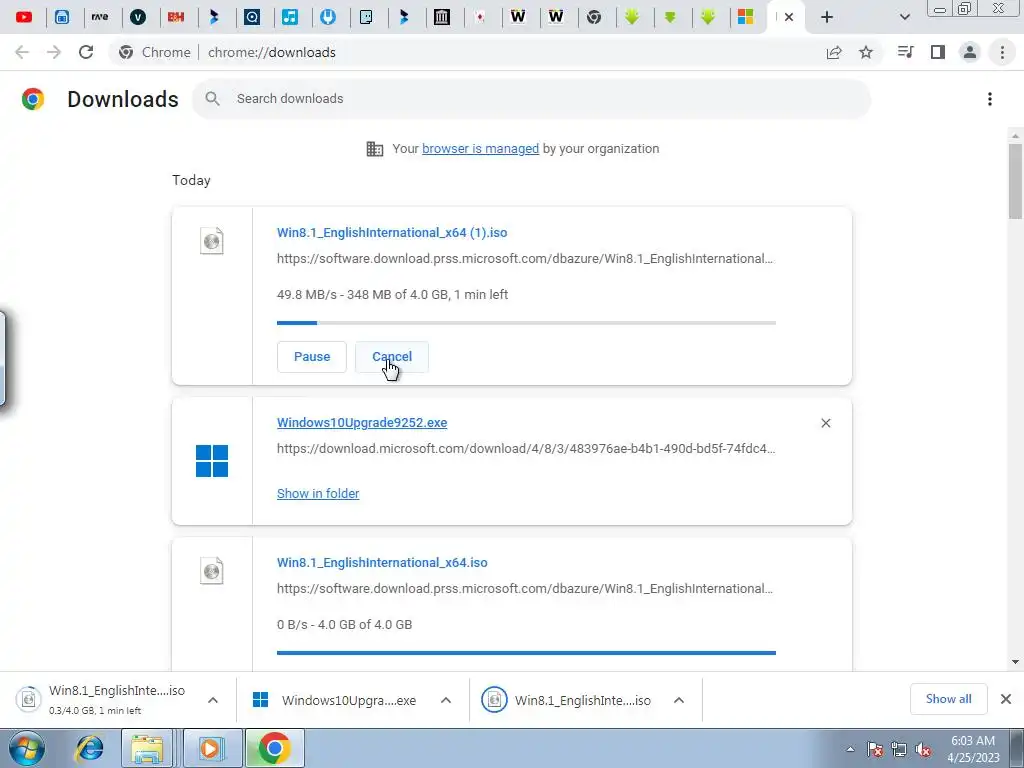Click the full progress bar of x64.iso
1024x768 pixels.
[x=526, y=652]
